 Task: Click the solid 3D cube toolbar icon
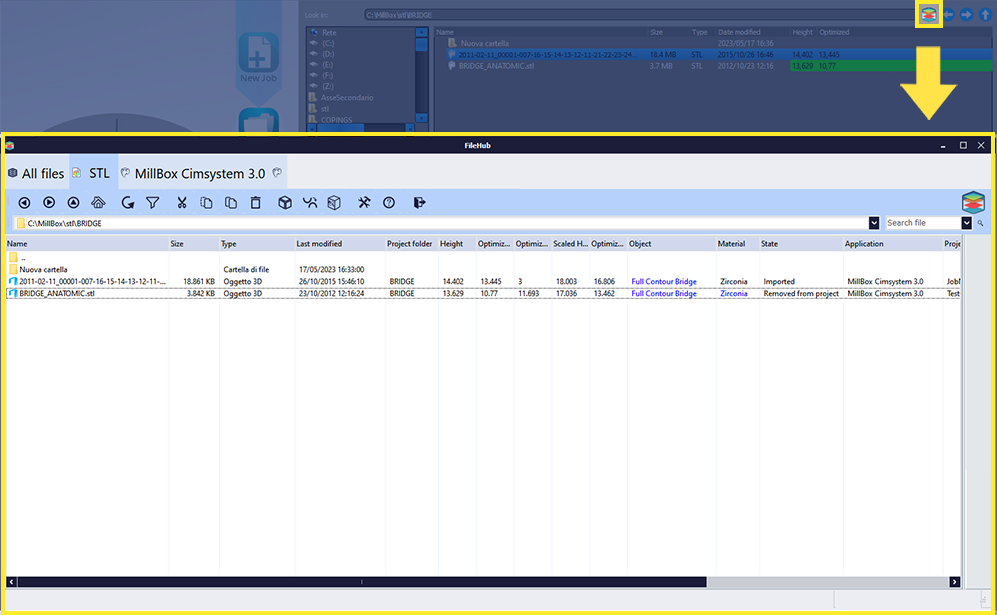pyautogui.click(x=285, y=203)
